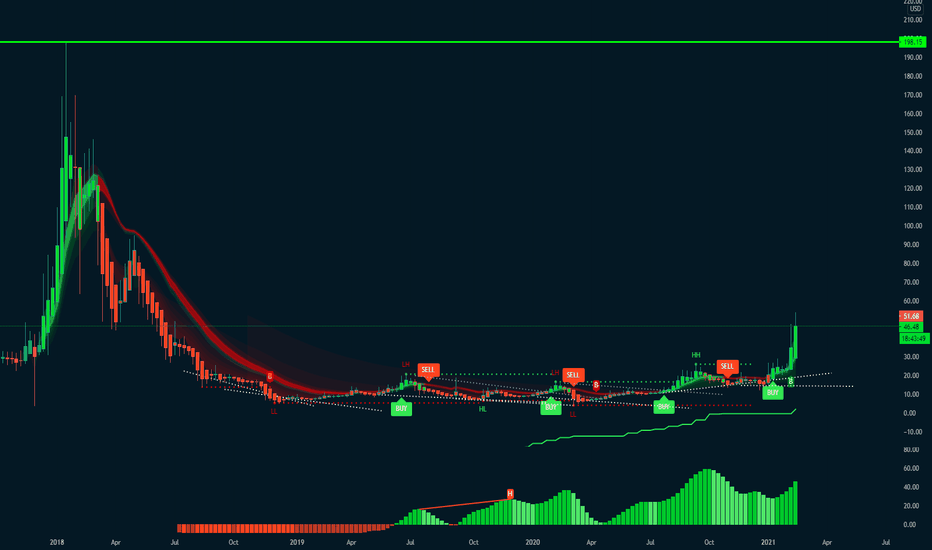Click the 2019 label on time axis
Image resolution: width=932 pixels, height=550 pixels.
297,542
